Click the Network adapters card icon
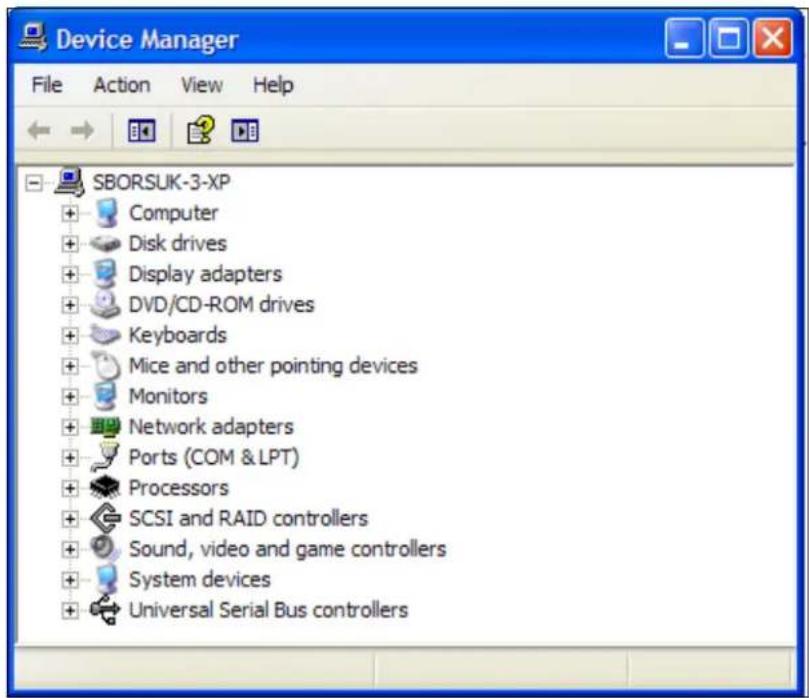Image resolution: width=809 pixels, height=698 pixels. (105, 427)
